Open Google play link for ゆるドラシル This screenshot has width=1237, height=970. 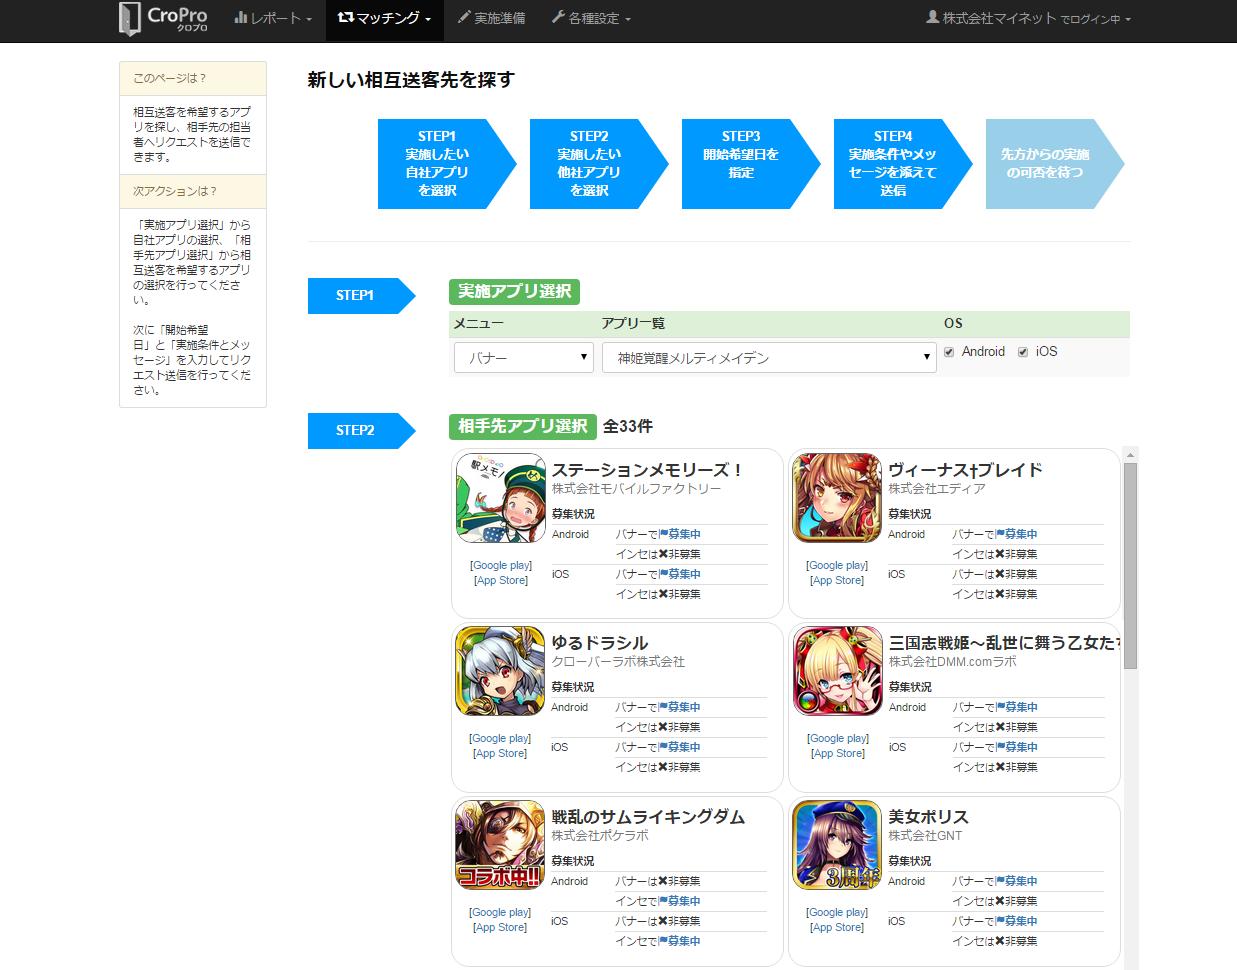[501, 738]
